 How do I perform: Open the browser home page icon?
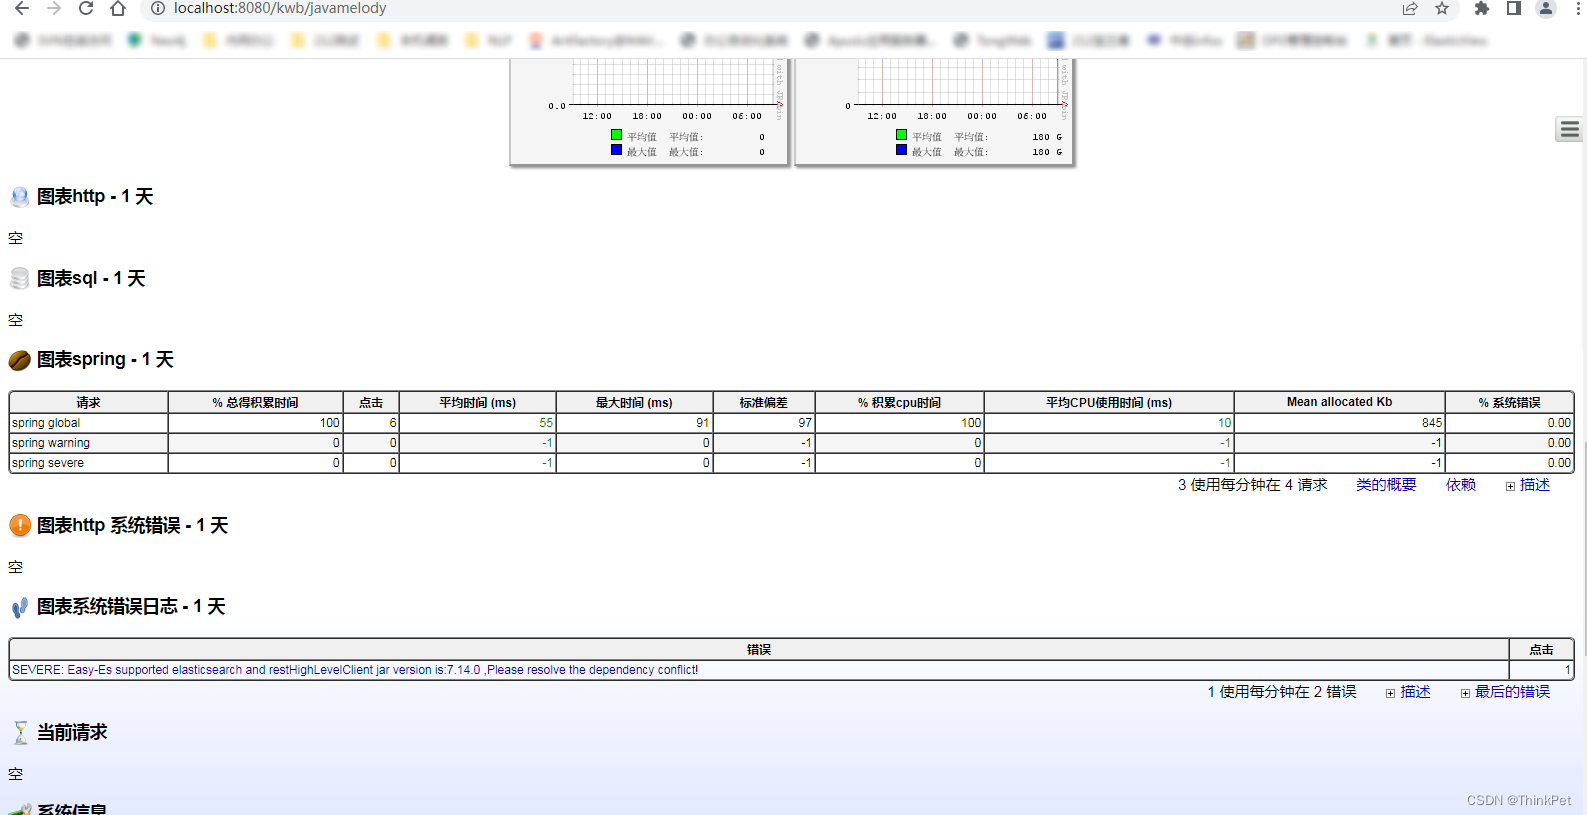tap(118, 8)
